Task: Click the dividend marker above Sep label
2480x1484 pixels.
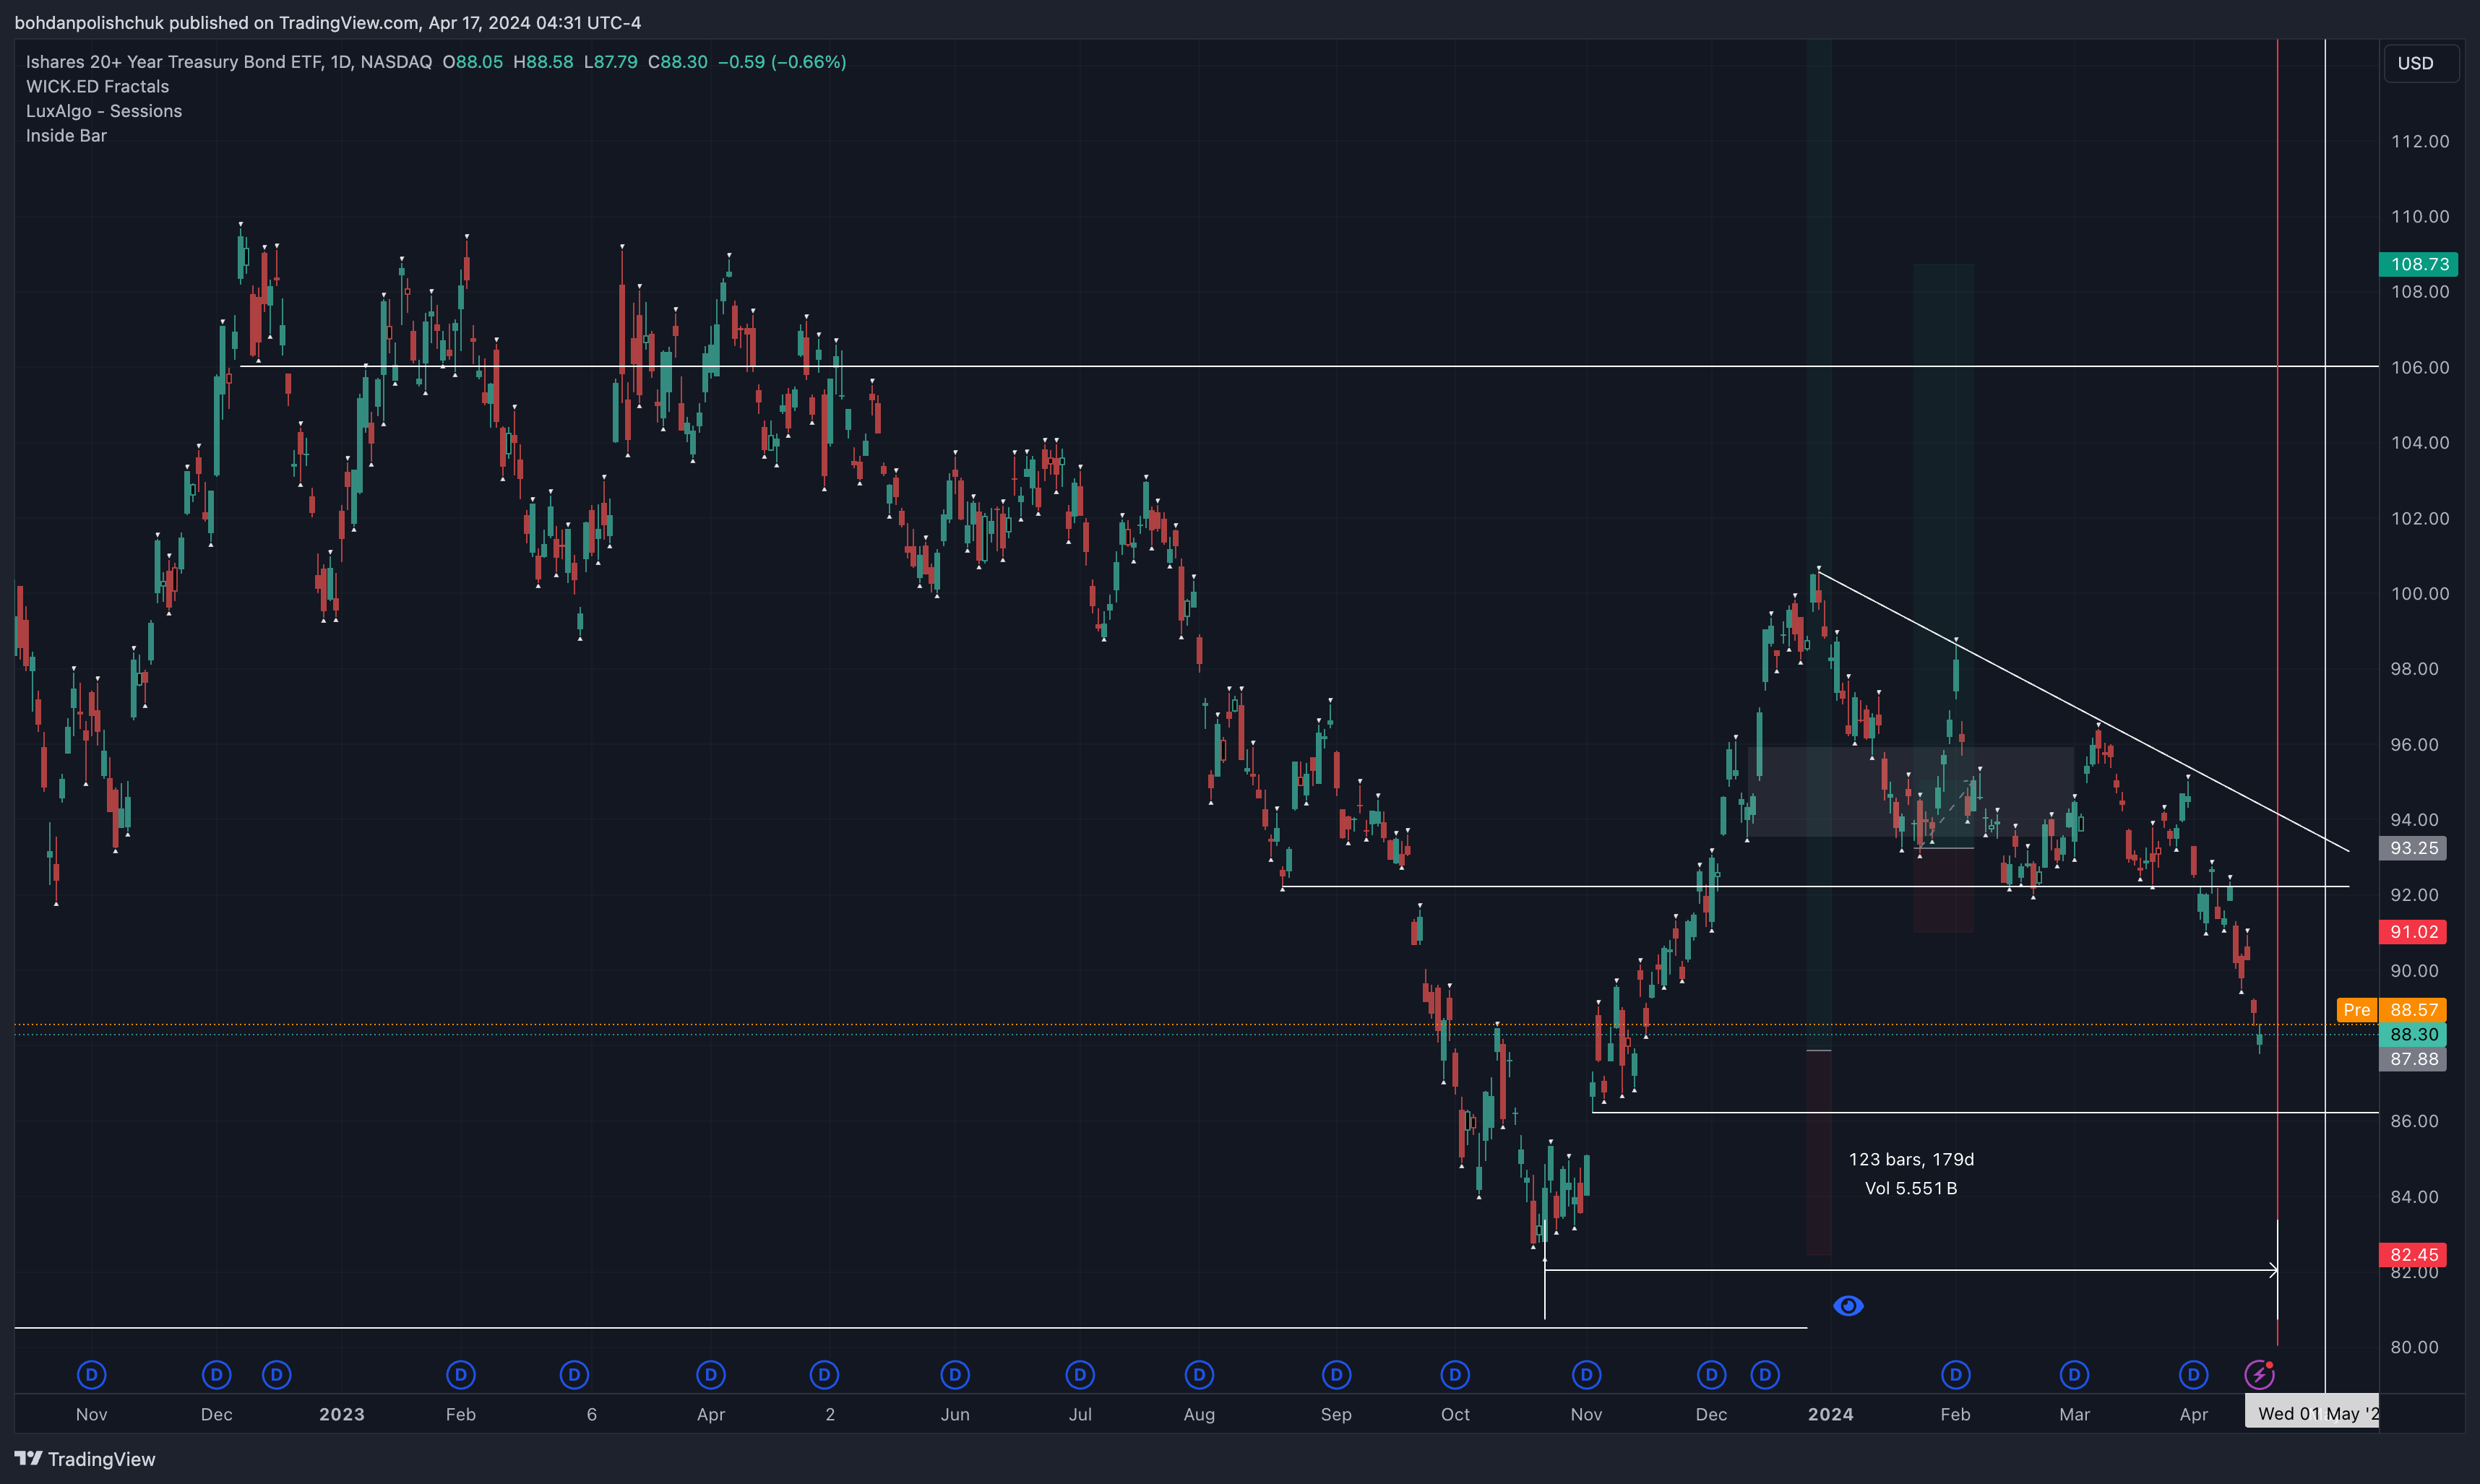Action: point(1336,1375)
